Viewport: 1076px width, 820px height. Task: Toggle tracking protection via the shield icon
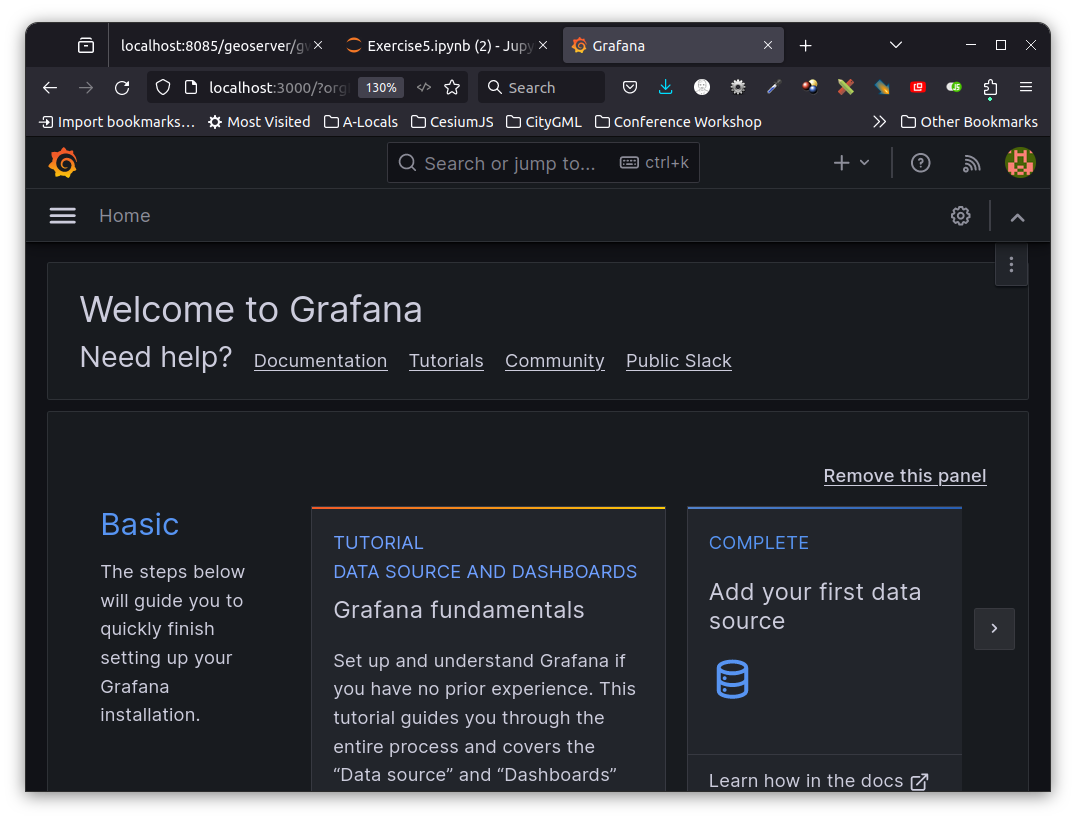pos(162,87)
